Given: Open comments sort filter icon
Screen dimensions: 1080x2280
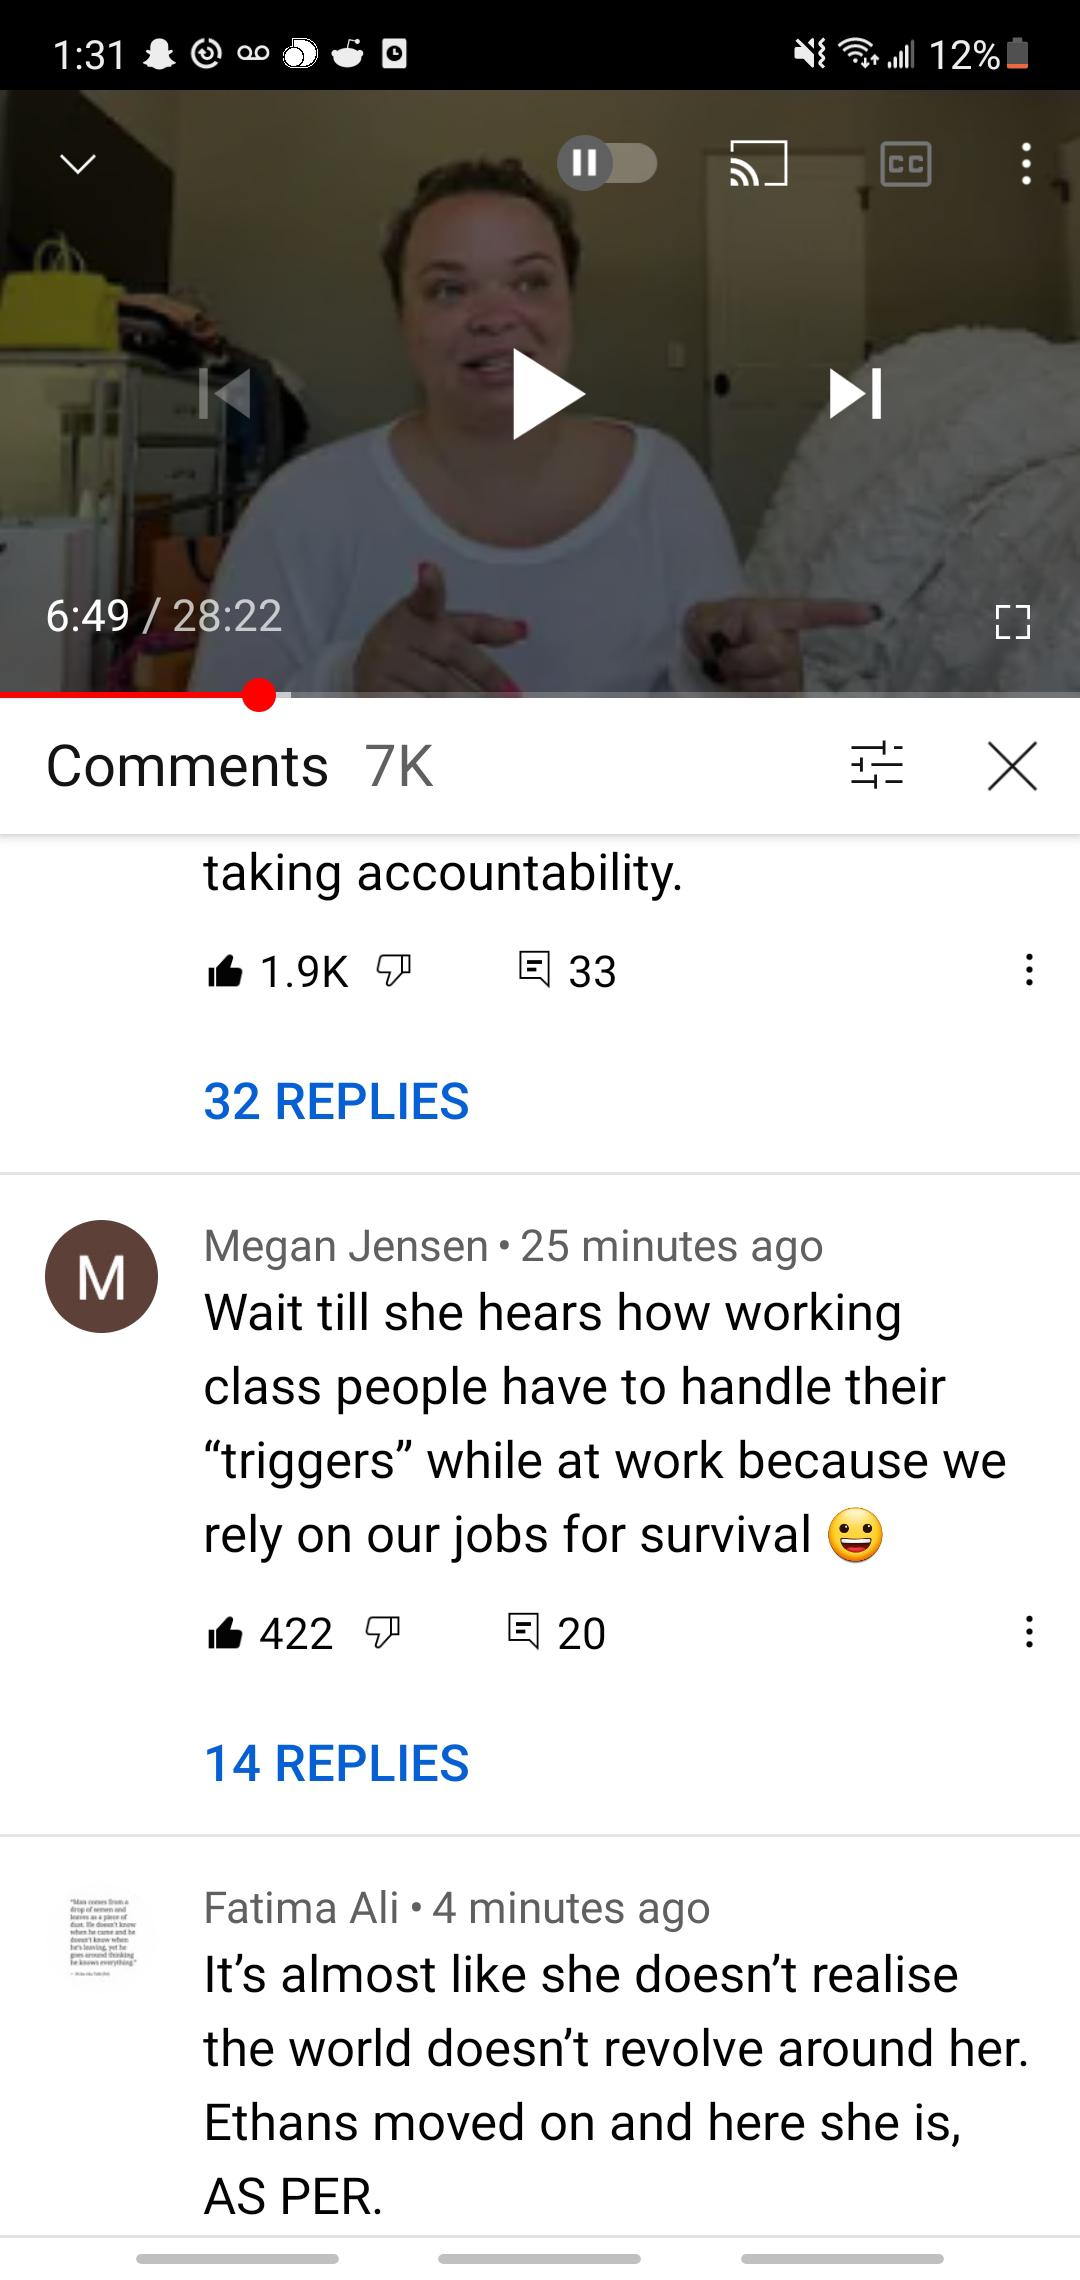Looking at the screenshot, I should click(877, 766).
